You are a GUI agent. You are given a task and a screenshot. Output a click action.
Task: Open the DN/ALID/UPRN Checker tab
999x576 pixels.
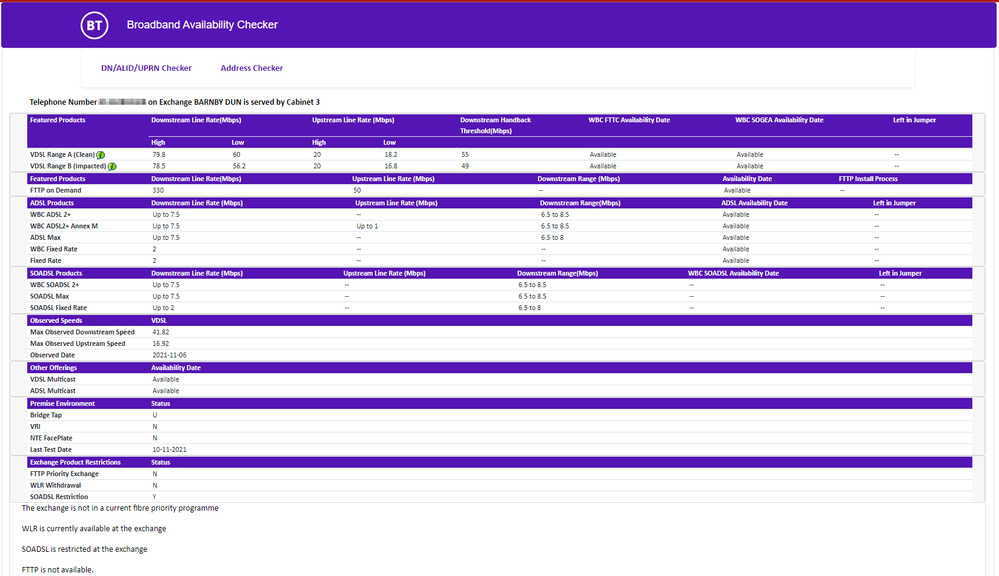[145, 67]
